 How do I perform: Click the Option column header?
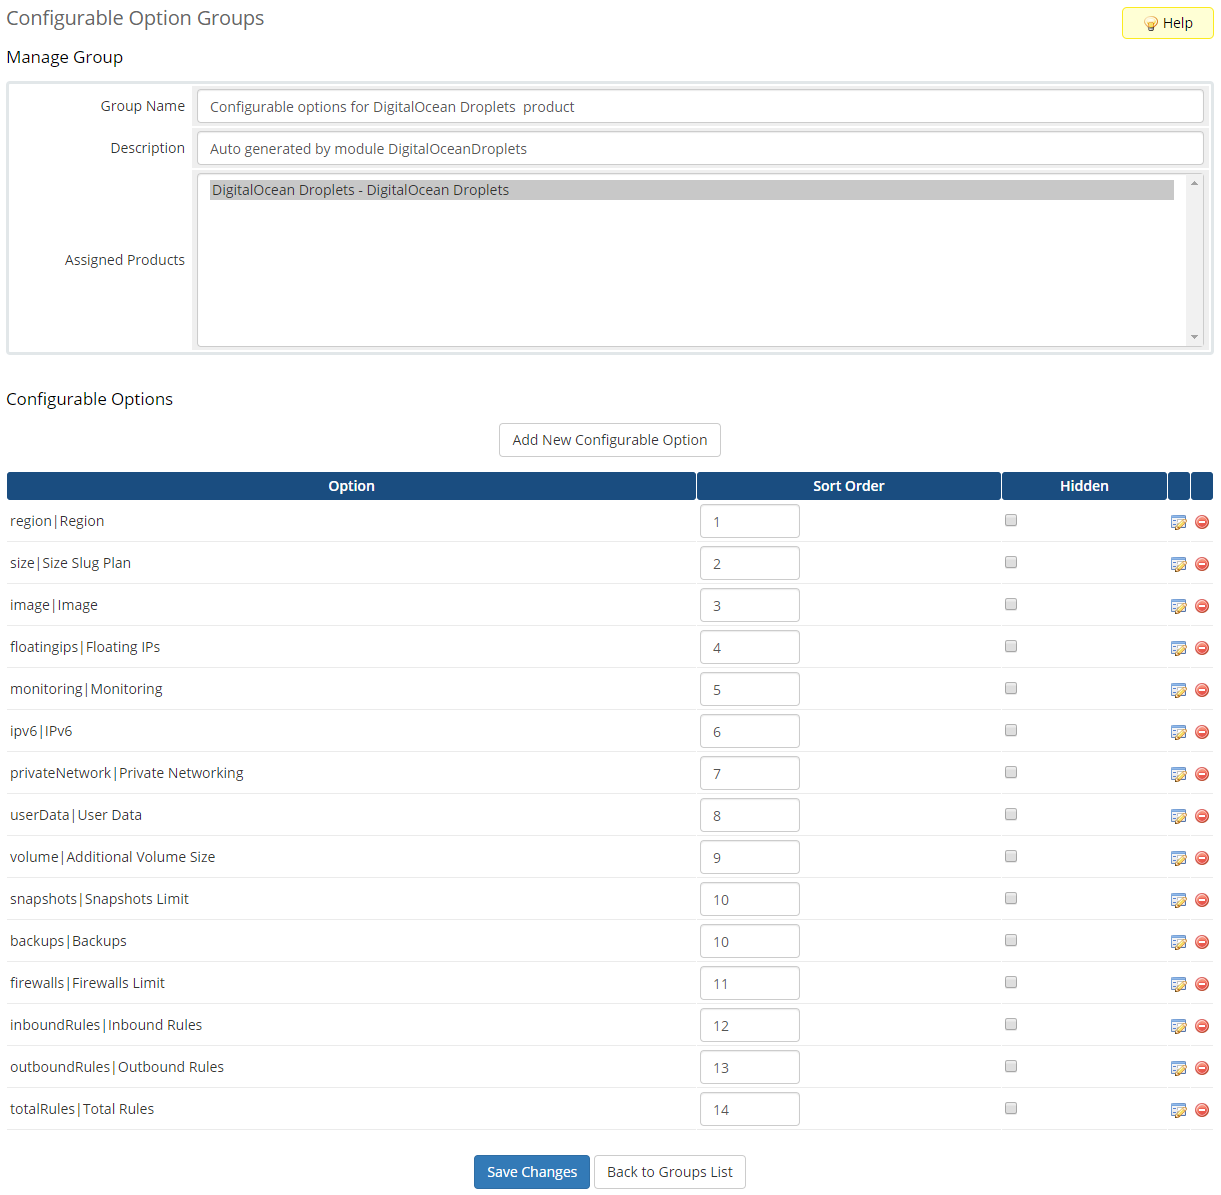pyautogui.click(x=351, y=486)
